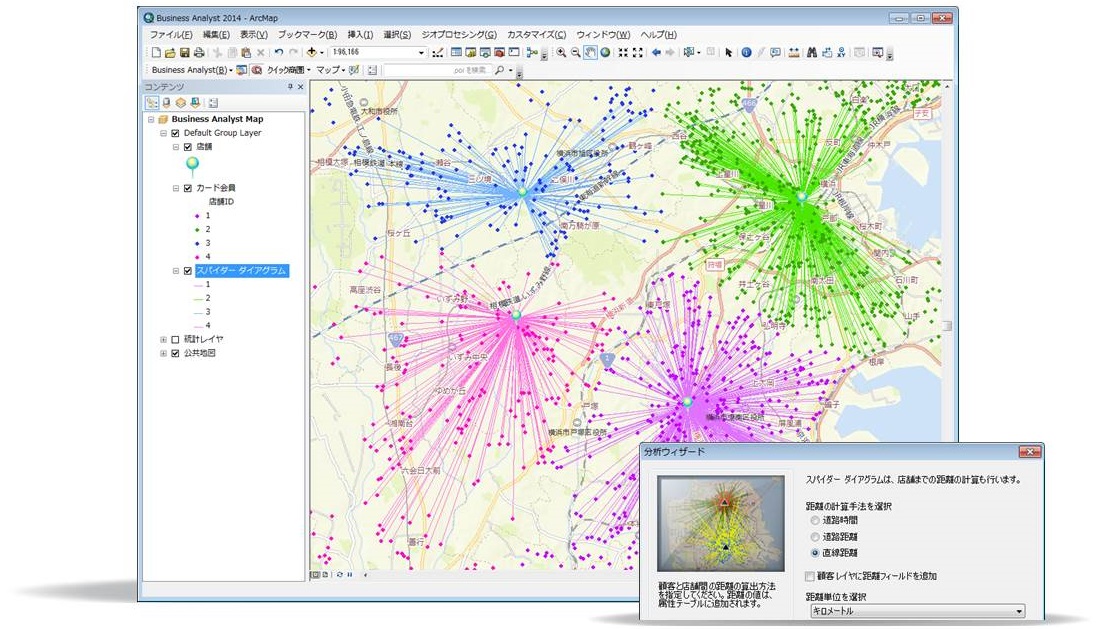Open the カスタマイズ(C) menu
Viewport: 1102px width, 629px height.
(x=536, y=34)
